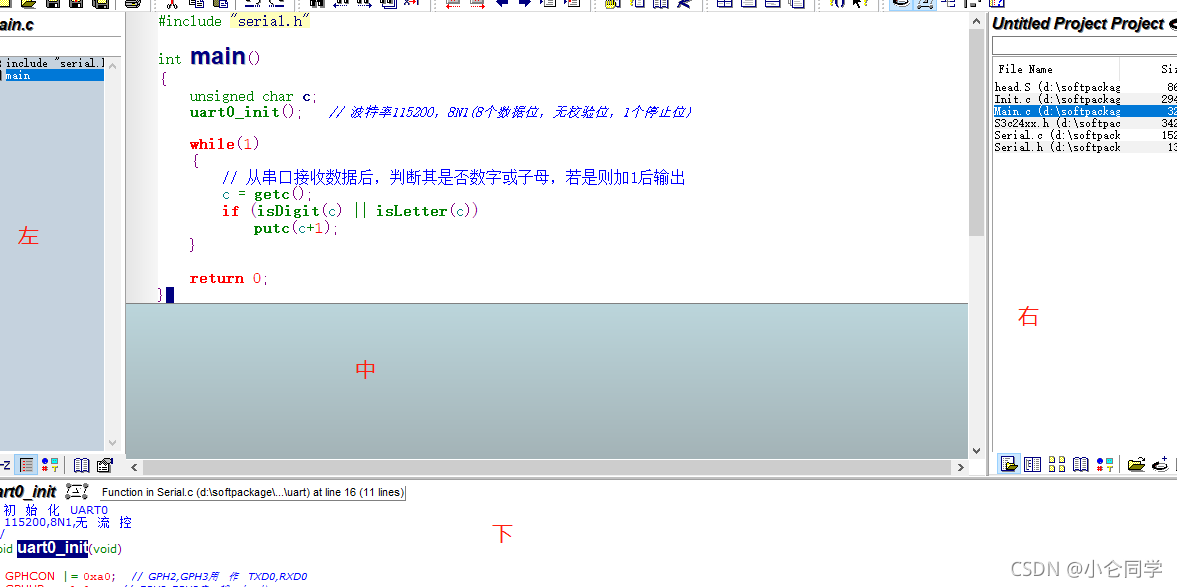Click the "serial.h" include string in editor
Viewport: 1177px width, 587px height.
(269, 21)
